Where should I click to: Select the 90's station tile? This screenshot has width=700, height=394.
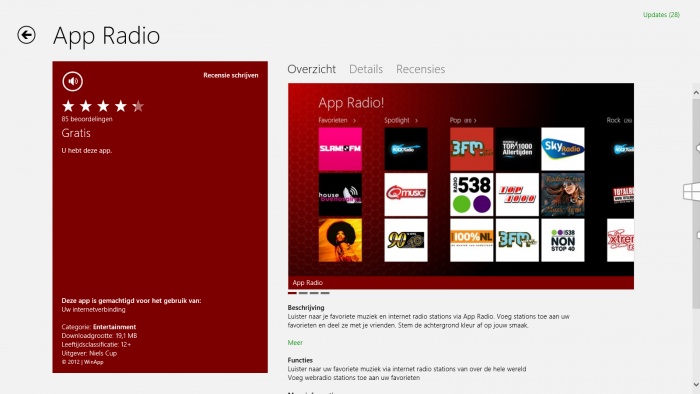click(406, 240)
